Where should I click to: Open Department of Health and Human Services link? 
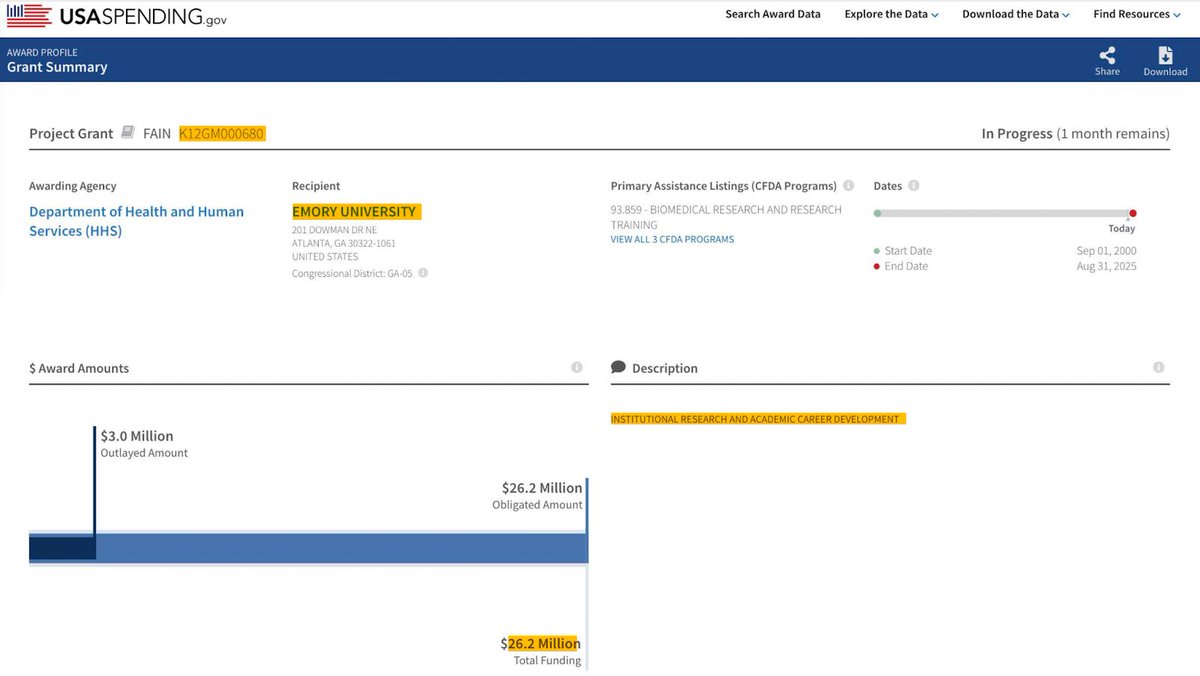click(136, 221)
